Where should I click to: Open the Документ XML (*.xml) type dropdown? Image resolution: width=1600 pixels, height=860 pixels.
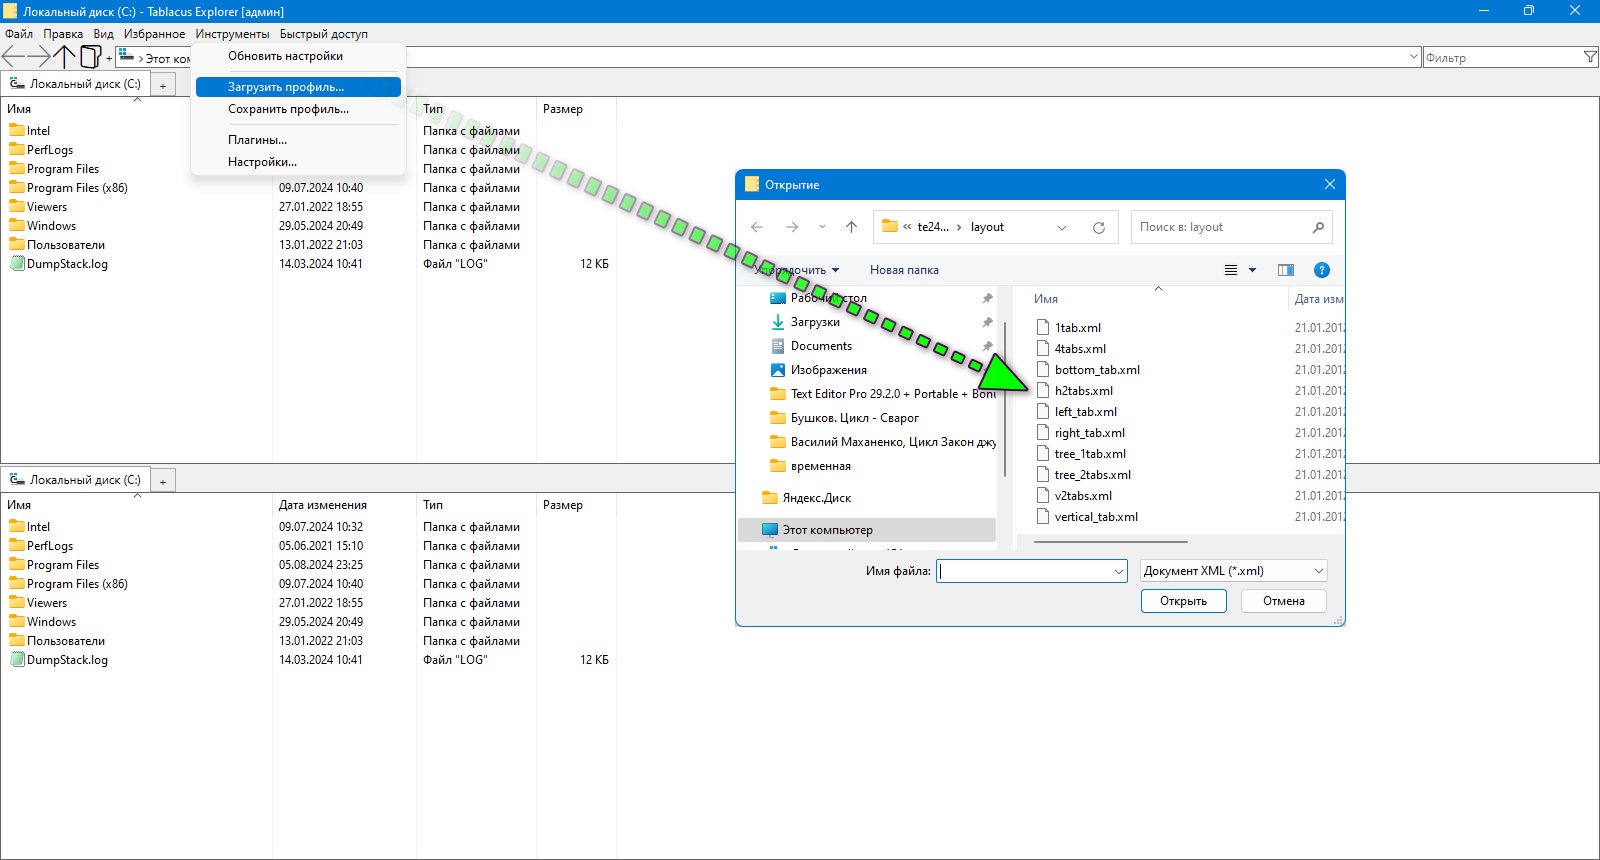1234,571
